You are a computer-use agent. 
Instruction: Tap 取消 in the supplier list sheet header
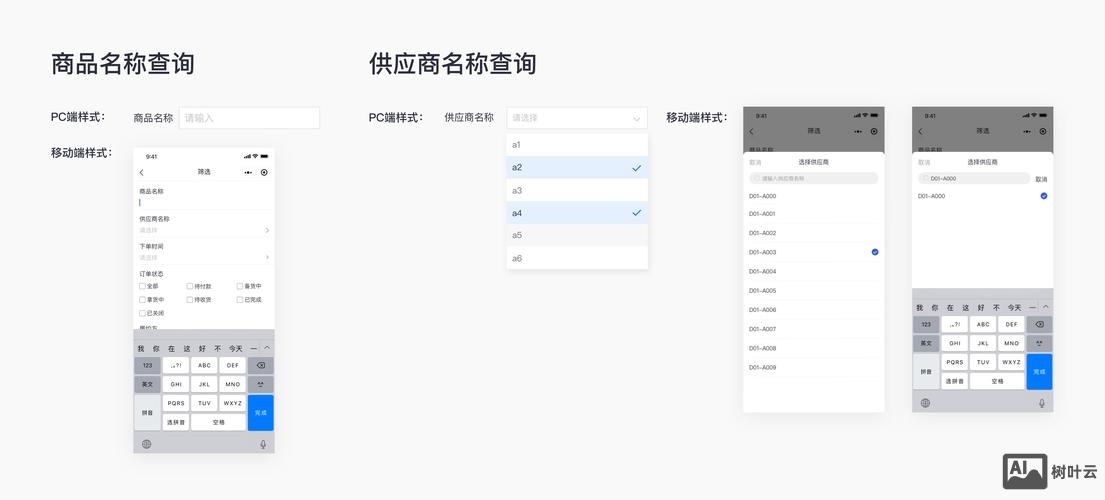[x=755, y=162]
